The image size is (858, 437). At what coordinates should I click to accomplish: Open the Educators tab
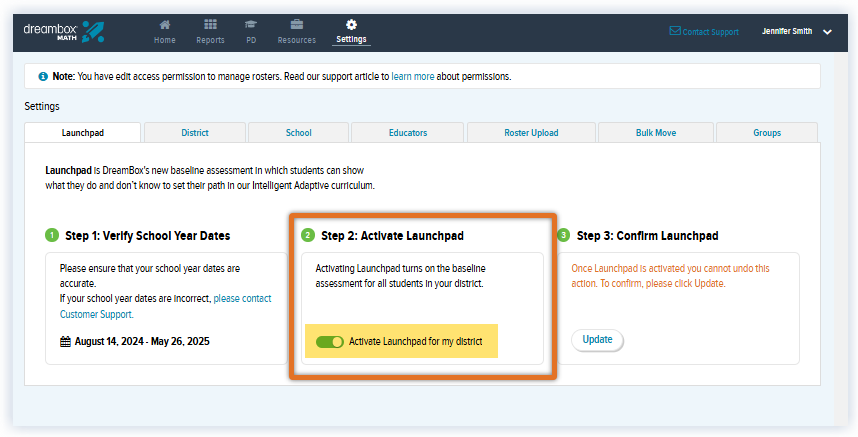click(408, 132)
